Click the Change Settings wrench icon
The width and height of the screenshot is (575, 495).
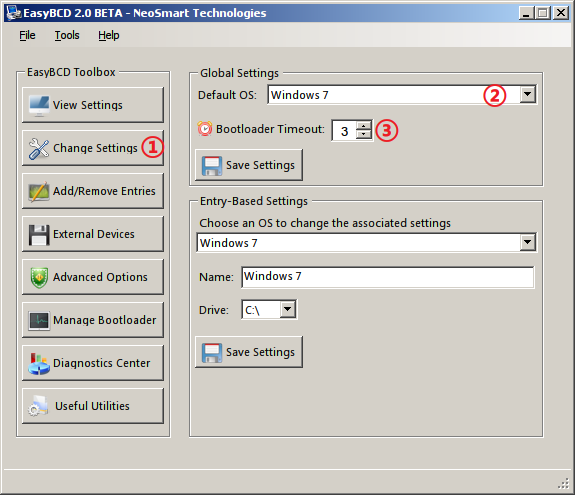[x=39, y=148]
